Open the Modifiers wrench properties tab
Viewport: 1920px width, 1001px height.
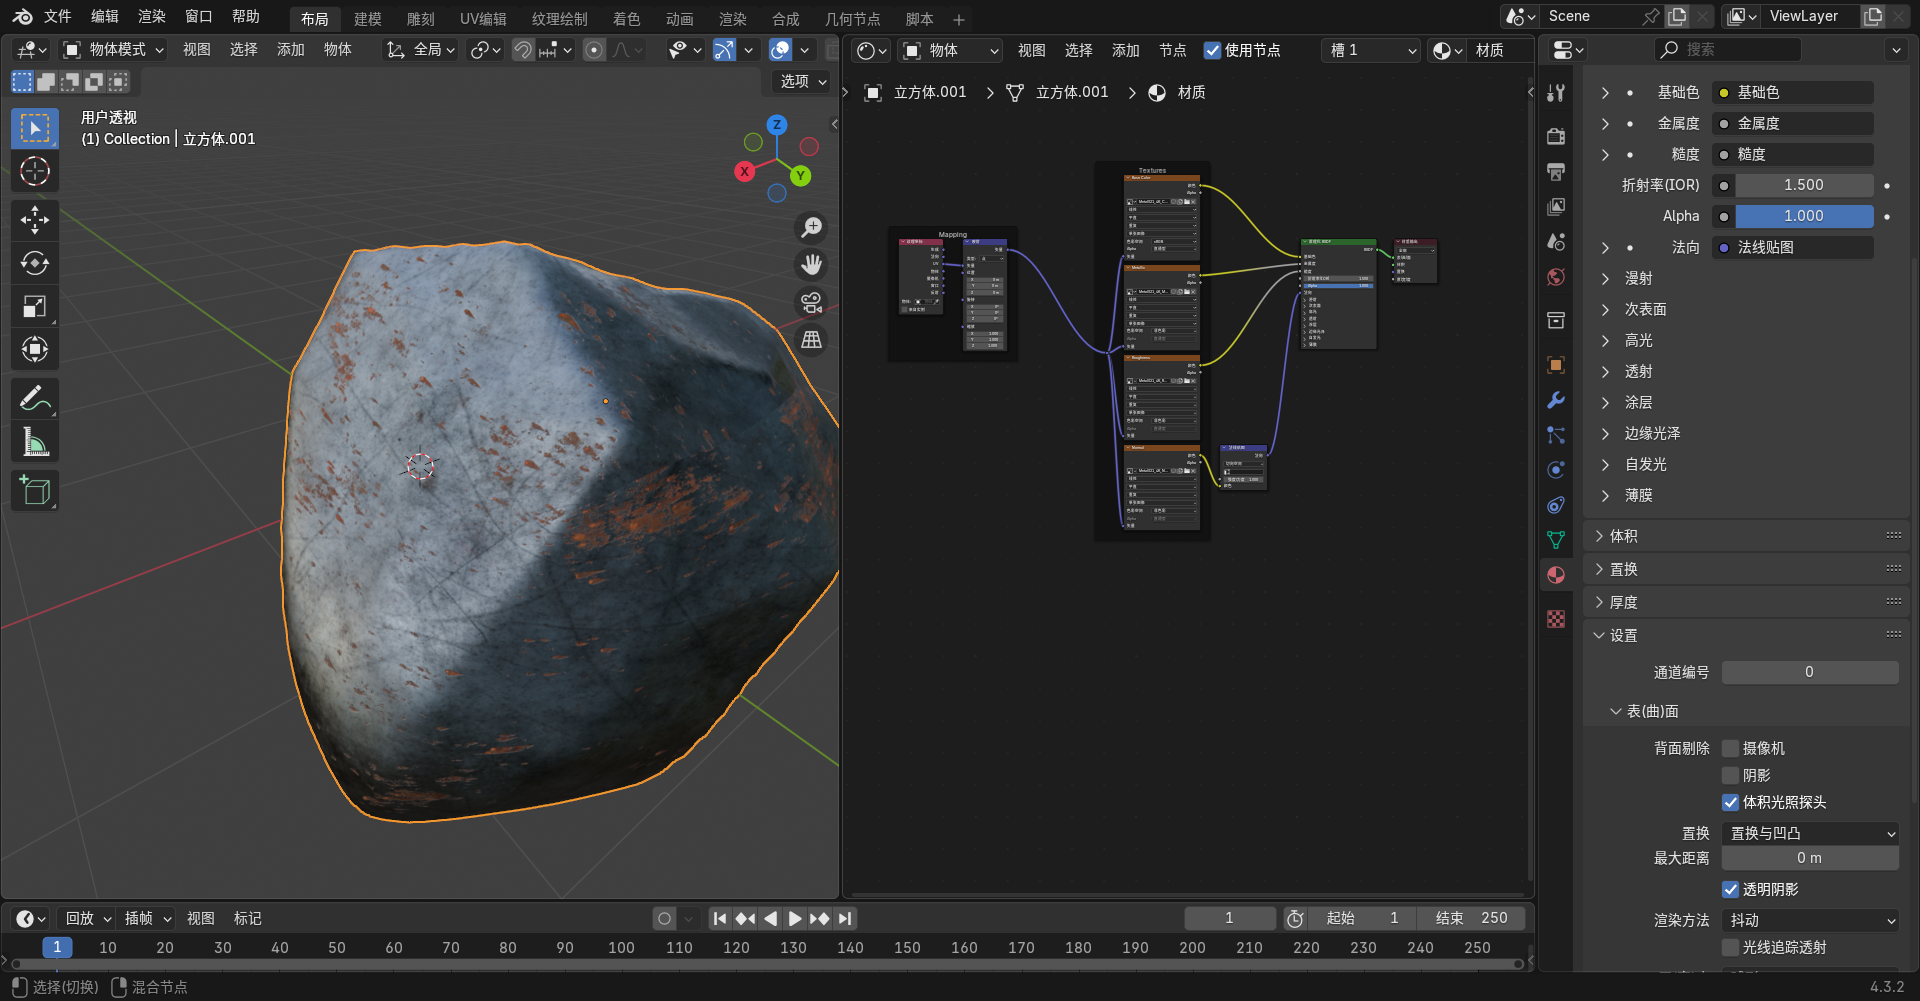point(1555,400)
